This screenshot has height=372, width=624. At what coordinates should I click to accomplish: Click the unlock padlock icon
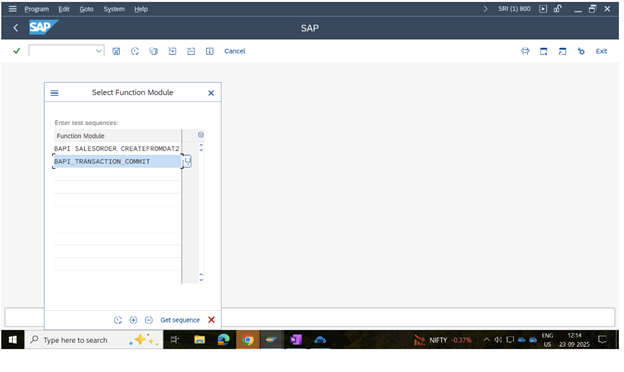[x=558, y=9]
